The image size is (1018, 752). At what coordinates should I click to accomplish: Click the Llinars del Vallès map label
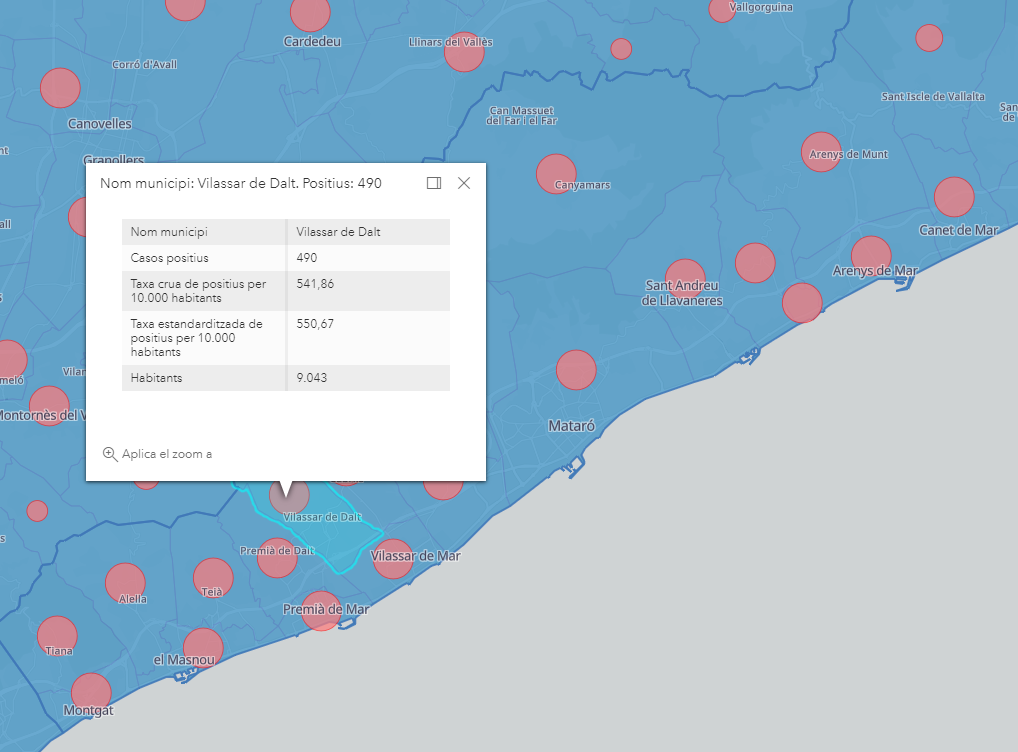click(451, 42)
